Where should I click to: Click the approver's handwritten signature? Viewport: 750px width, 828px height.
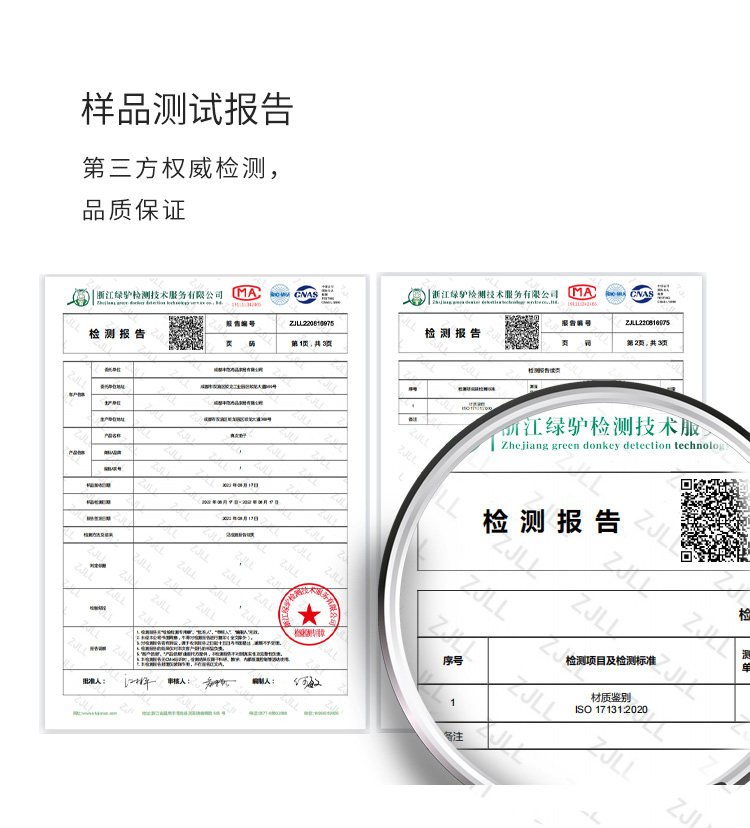[x=139, y=682]
